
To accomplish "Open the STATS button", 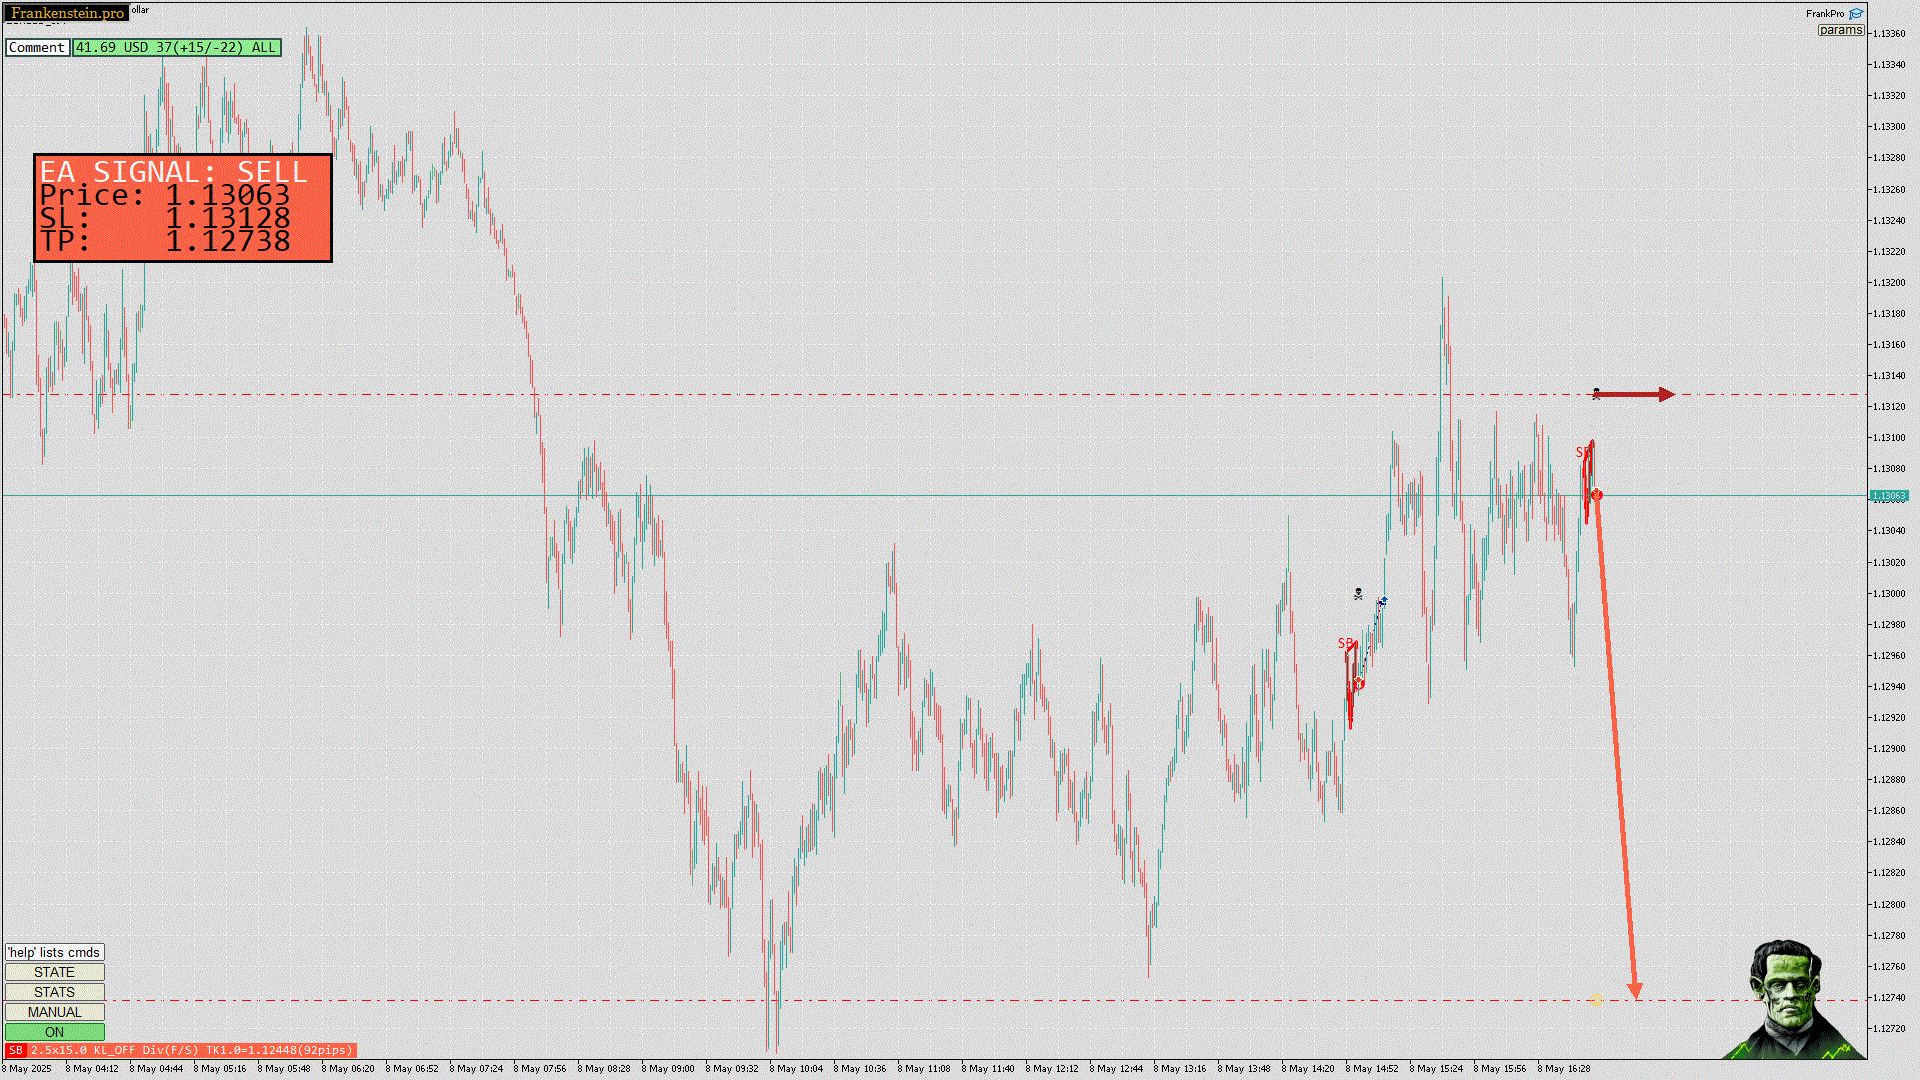I will [55, 992].
